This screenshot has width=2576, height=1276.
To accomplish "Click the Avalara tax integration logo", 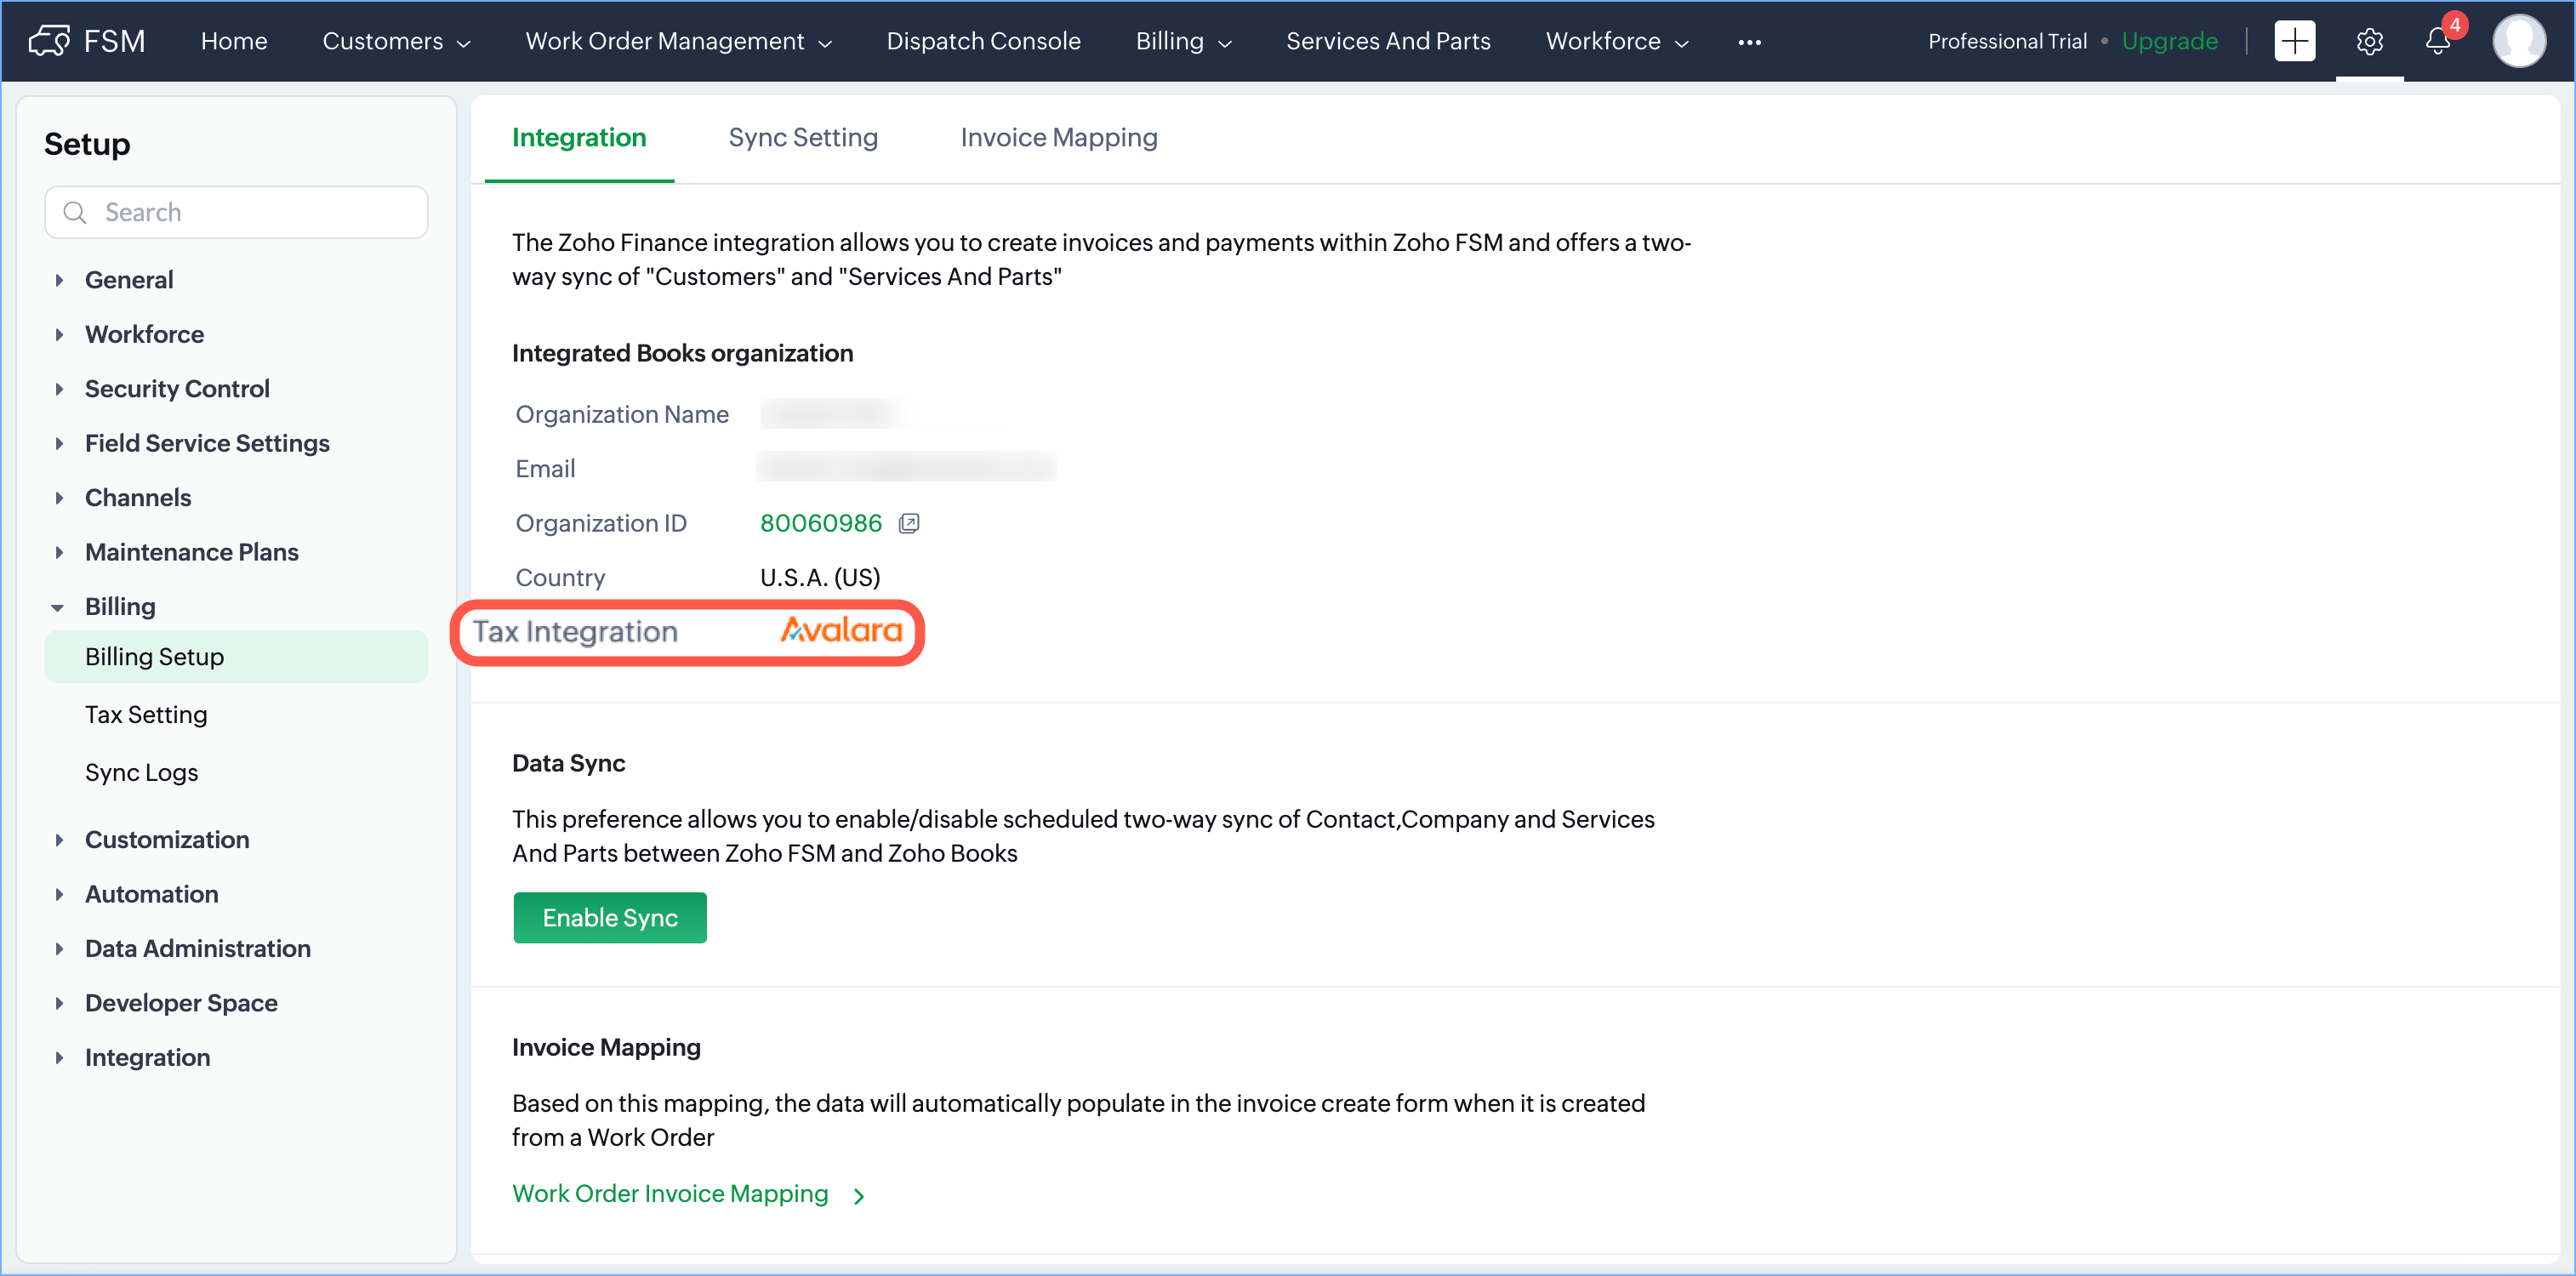I will 841,630.
